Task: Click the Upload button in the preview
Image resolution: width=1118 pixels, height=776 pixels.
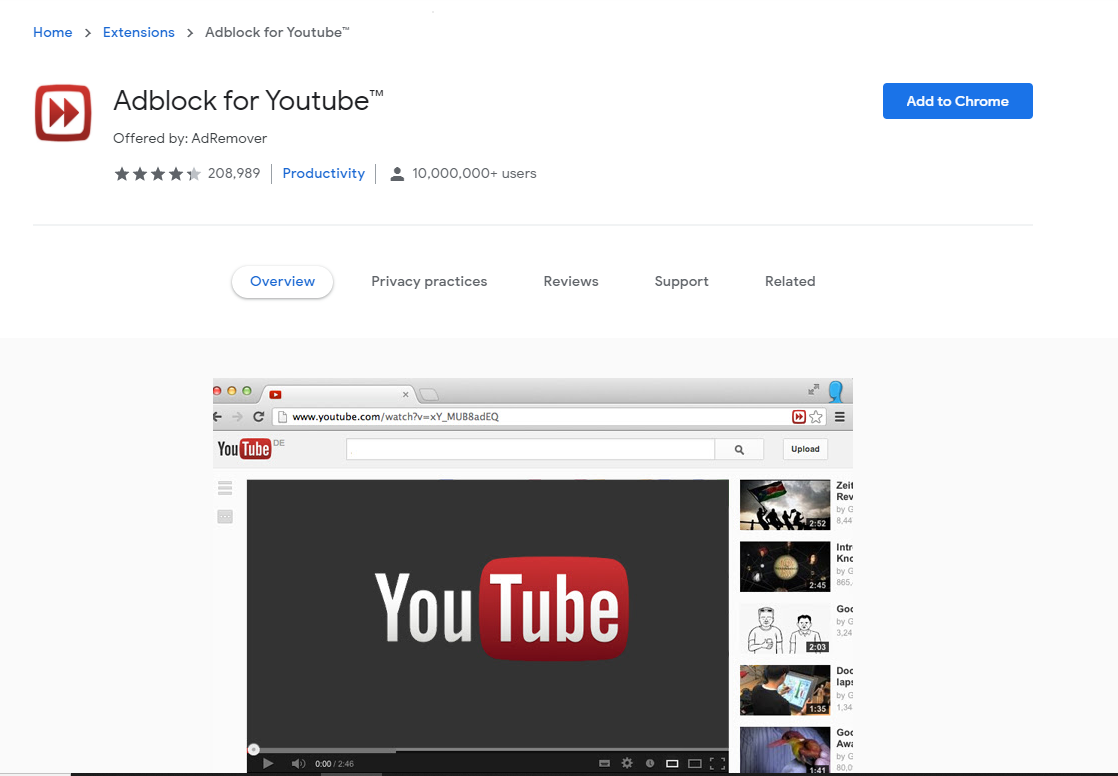Action: tap(805, 449)
